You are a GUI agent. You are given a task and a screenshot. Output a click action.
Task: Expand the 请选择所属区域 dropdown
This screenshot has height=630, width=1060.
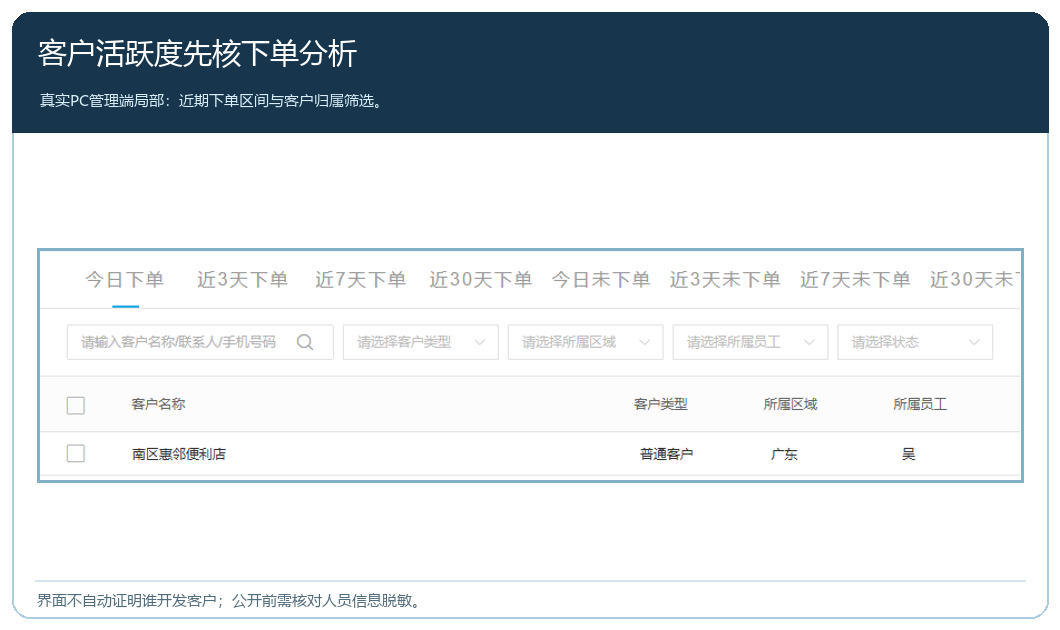[585, 342]
